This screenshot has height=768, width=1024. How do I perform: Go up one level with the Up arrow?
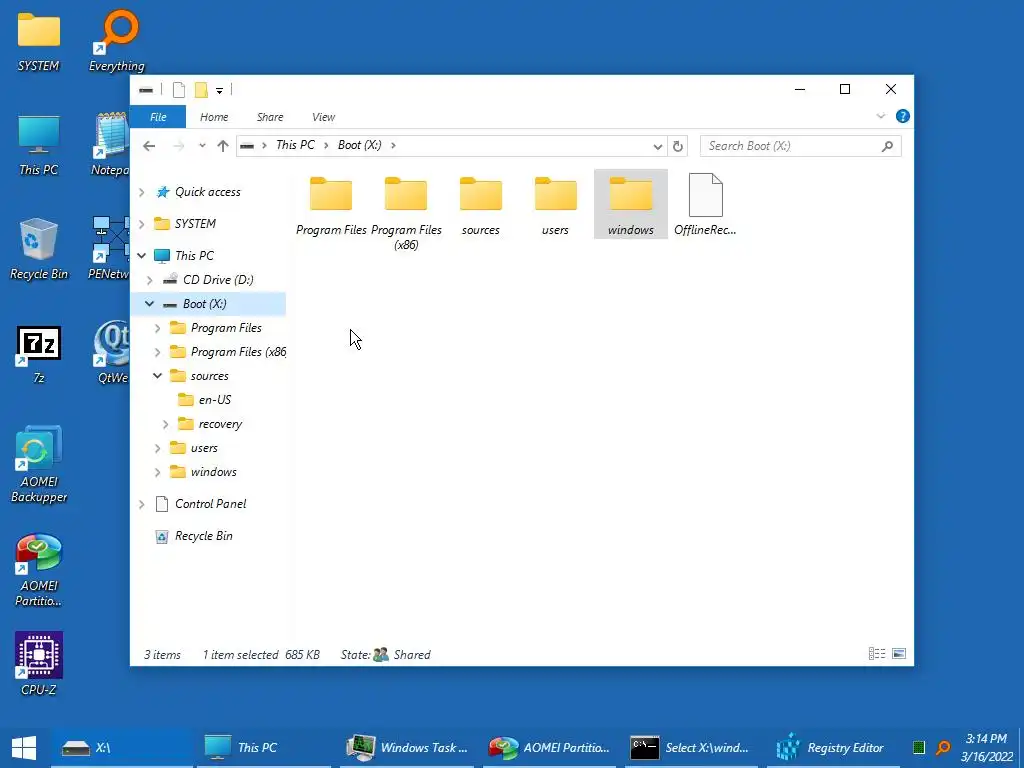point(223,146)
